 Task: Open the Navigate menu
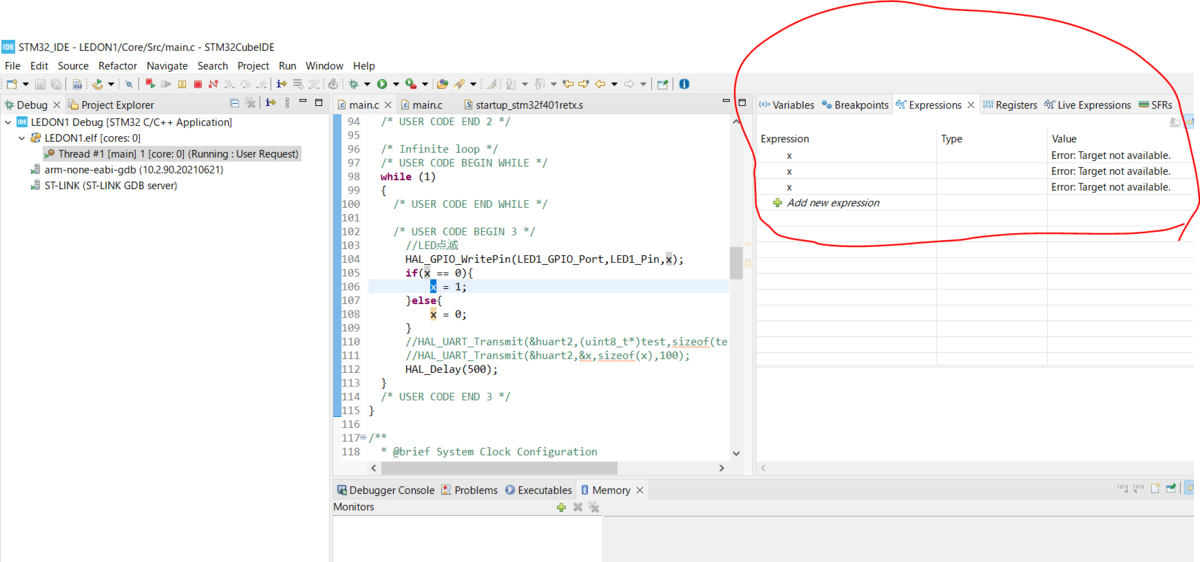(x=167, y=66)
